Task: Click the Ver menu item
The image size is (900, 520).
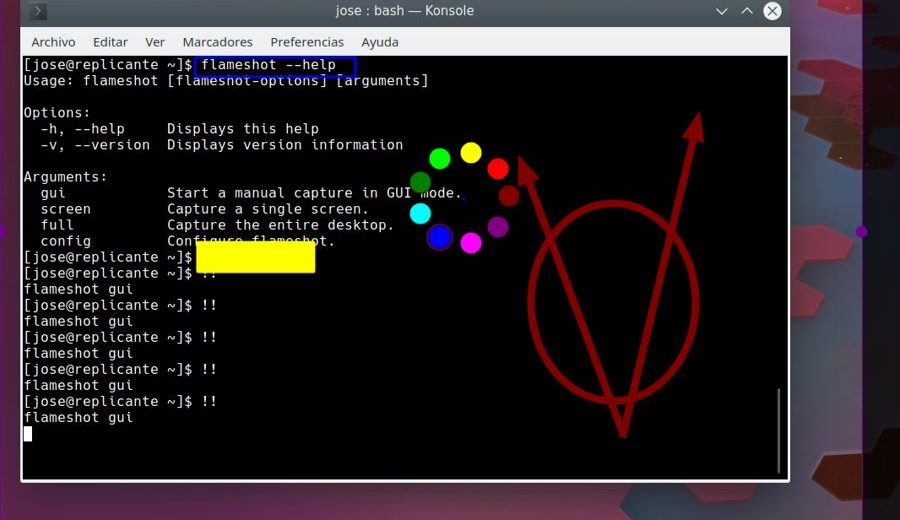Action: (x=155, y=42)
